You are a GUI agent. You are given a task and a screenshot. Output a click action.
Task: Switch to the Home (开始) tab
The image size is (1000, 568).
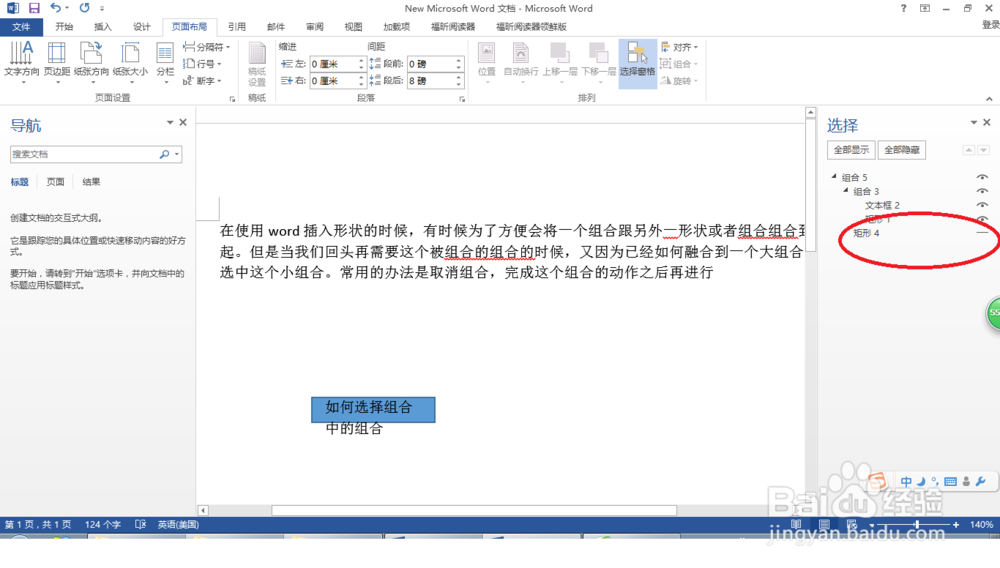coord(64,27)
